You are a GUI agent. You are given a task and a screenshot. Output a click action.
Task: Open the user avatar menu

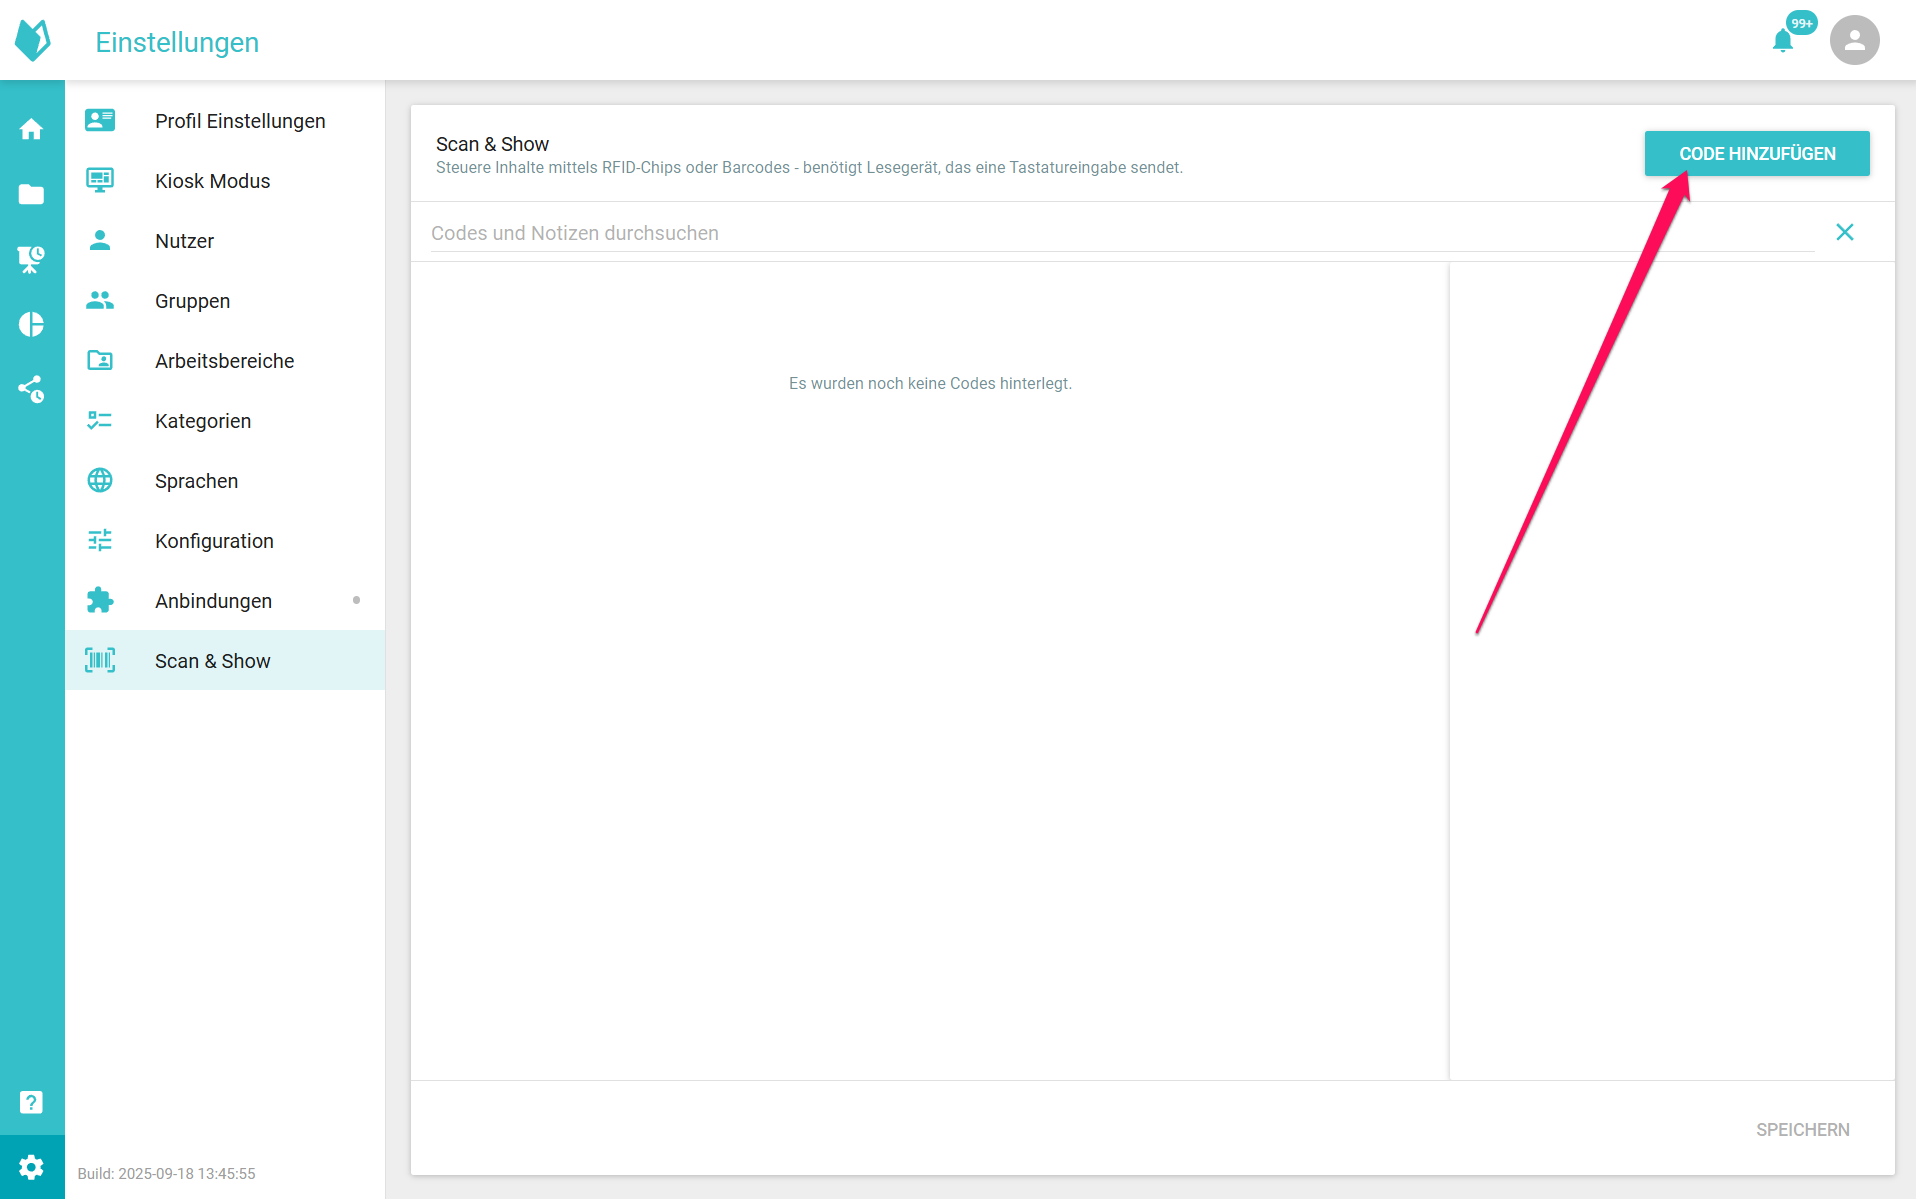click(x=1854, y=40)
